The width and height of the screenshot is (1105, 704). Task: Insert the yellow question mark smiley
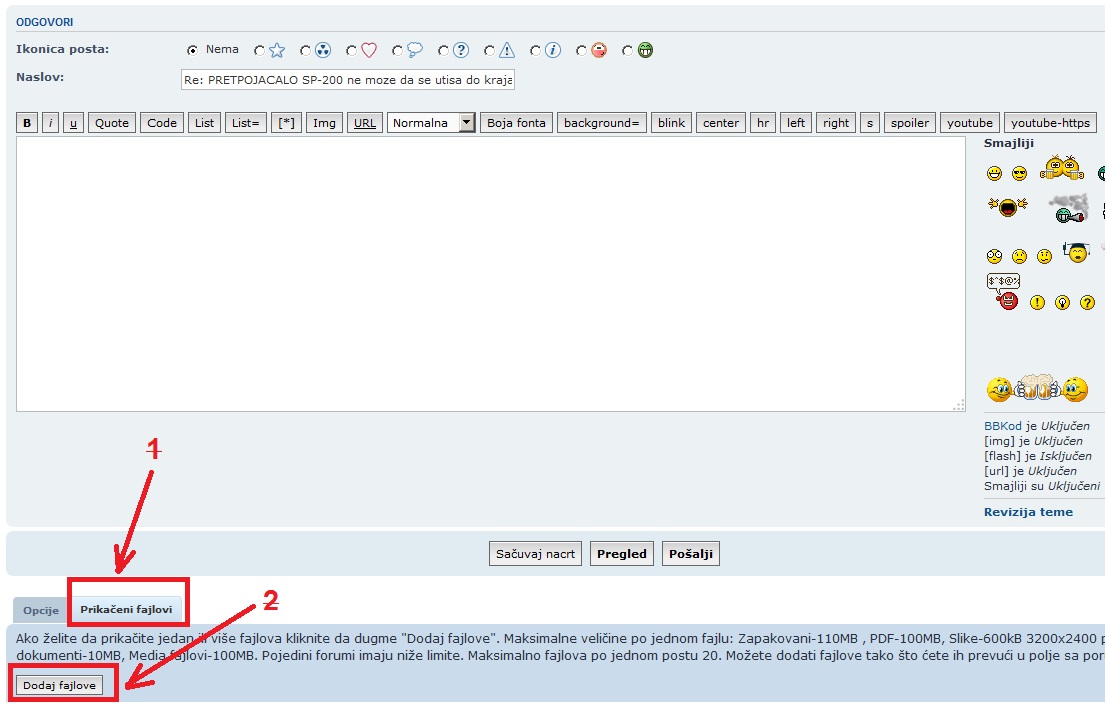coord(1087,302)
